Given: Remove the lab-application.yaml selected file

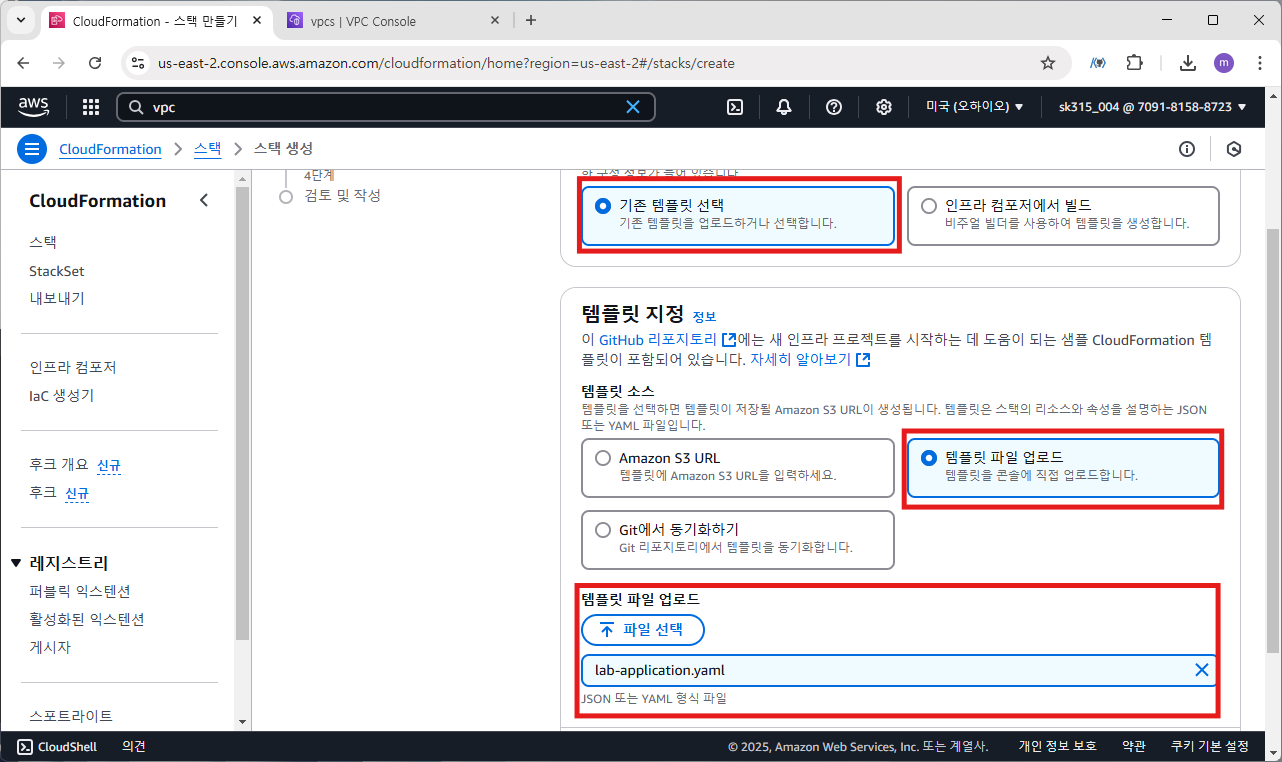Looking at the screenshot, I should 1202,670.
